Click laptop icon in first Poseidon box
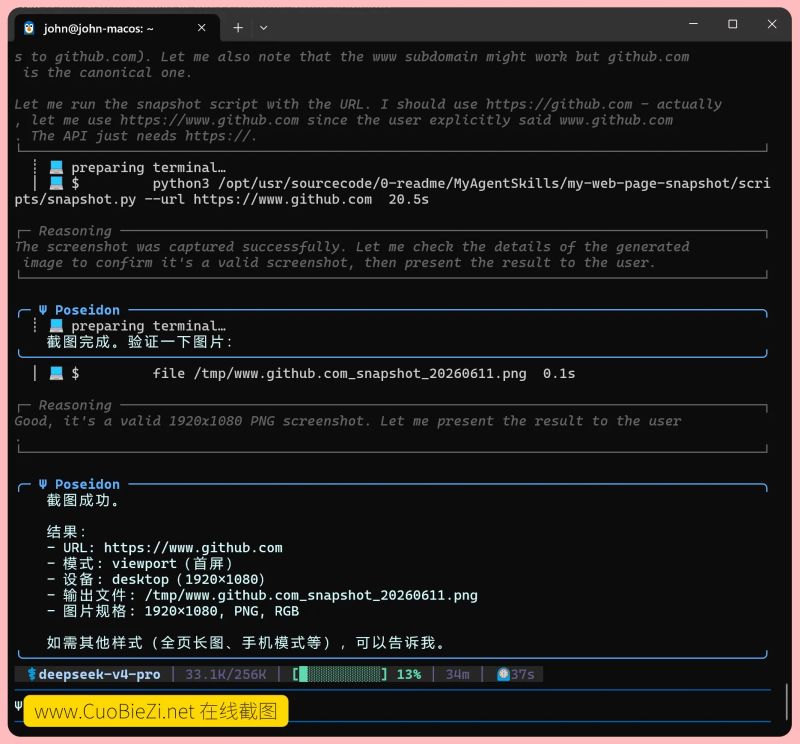Viewport: 800px width, 744px height. pos(56,326)
